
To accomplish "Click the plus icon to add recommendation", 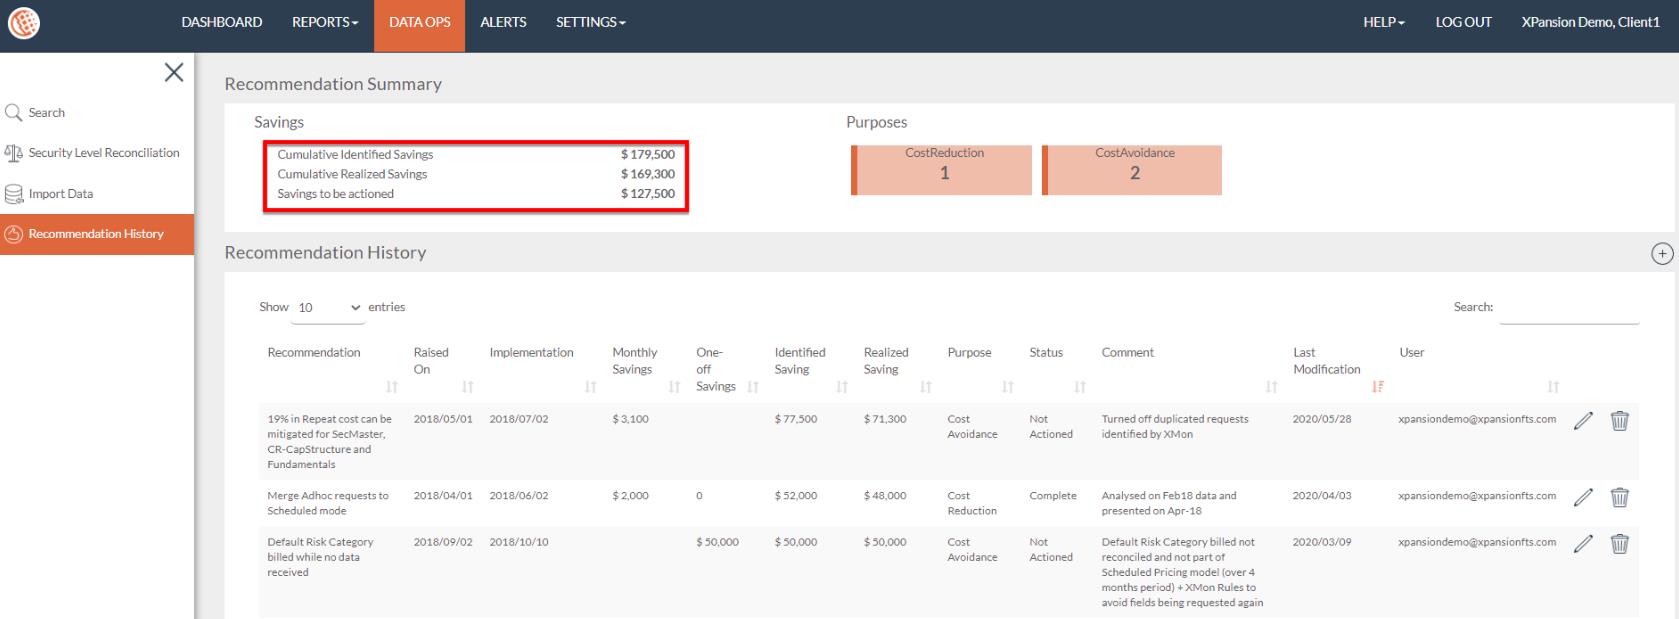I will [x=1661, y=254].
